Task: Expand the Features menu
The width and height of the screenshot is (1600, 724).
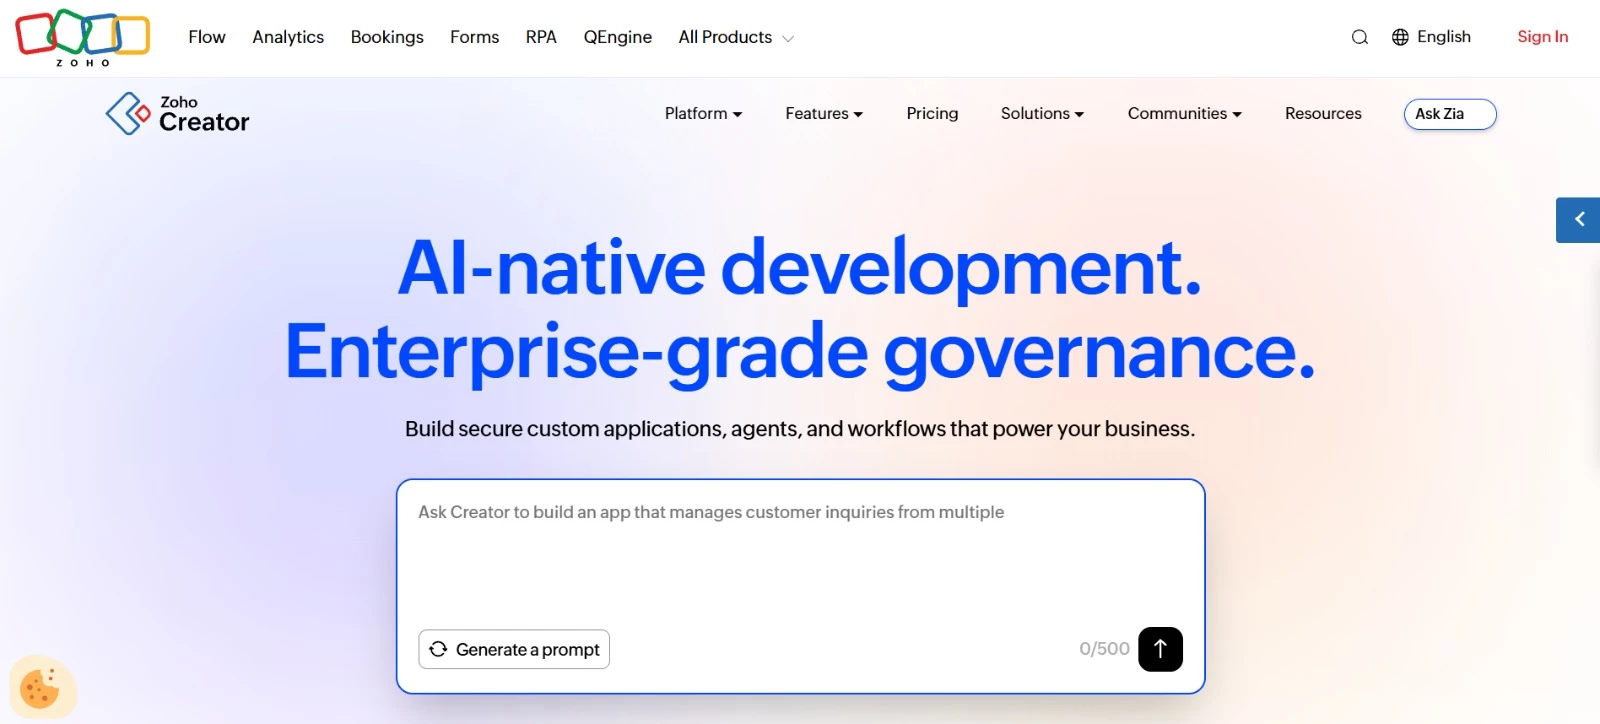Action: tap(824, 114)
